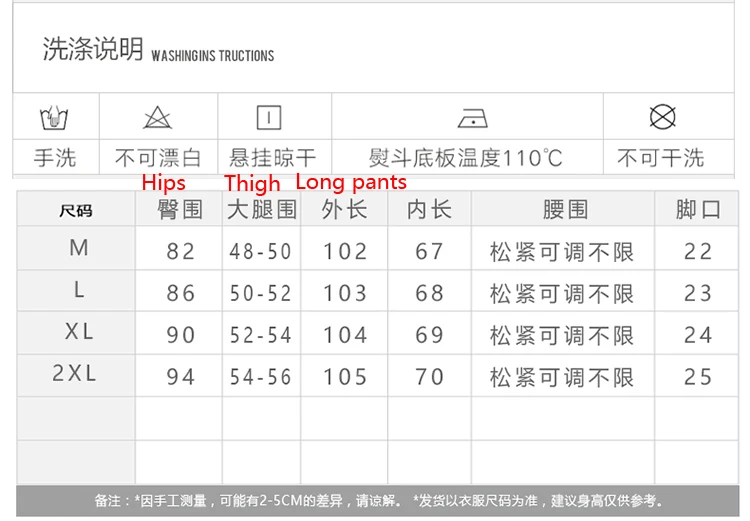
Task: Click the 备注 footer note text
Action: click(x=378, y=501)
